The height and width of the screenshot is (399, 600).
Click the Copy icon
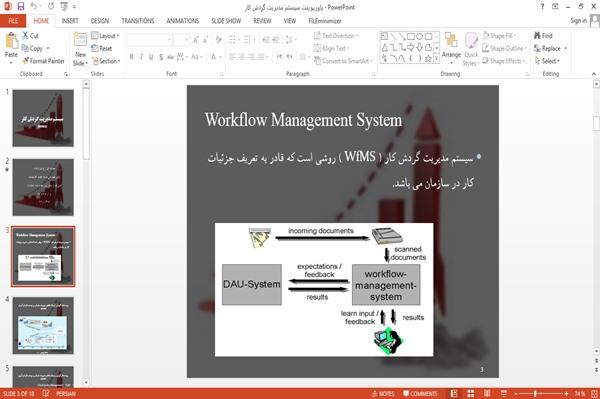(25, 48)
